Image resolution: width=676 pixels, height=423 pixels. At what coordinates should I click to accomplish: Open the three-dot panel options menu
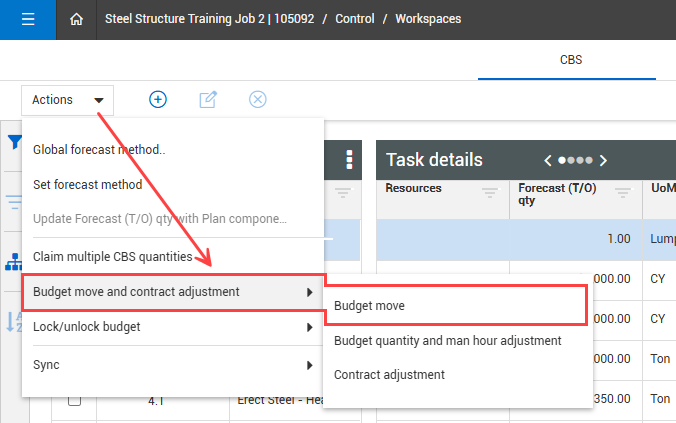coord(349,160)
